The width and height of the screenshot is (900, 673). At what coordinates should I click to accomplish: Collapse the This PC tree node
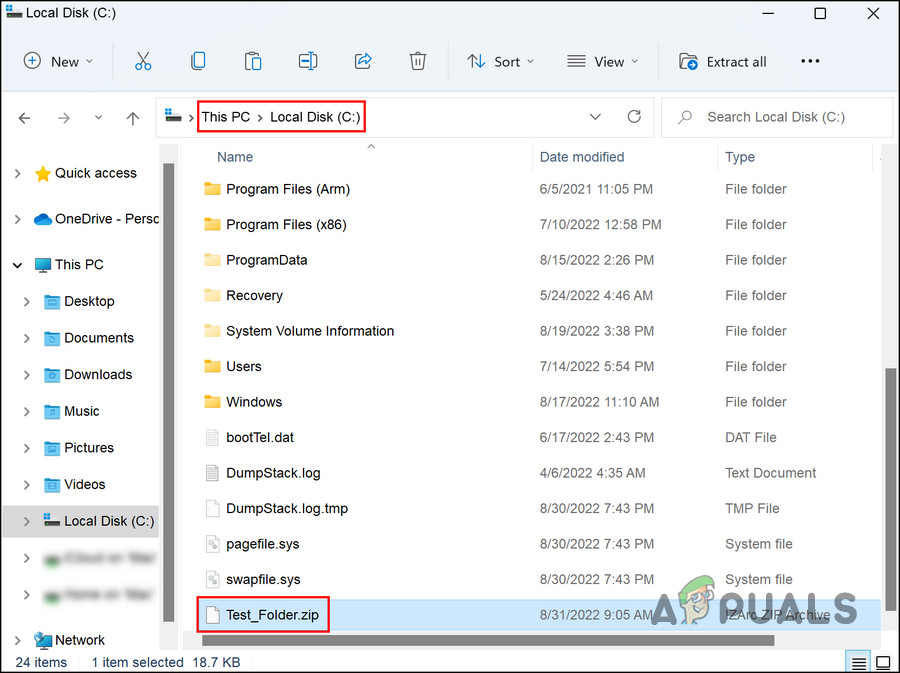18,265
